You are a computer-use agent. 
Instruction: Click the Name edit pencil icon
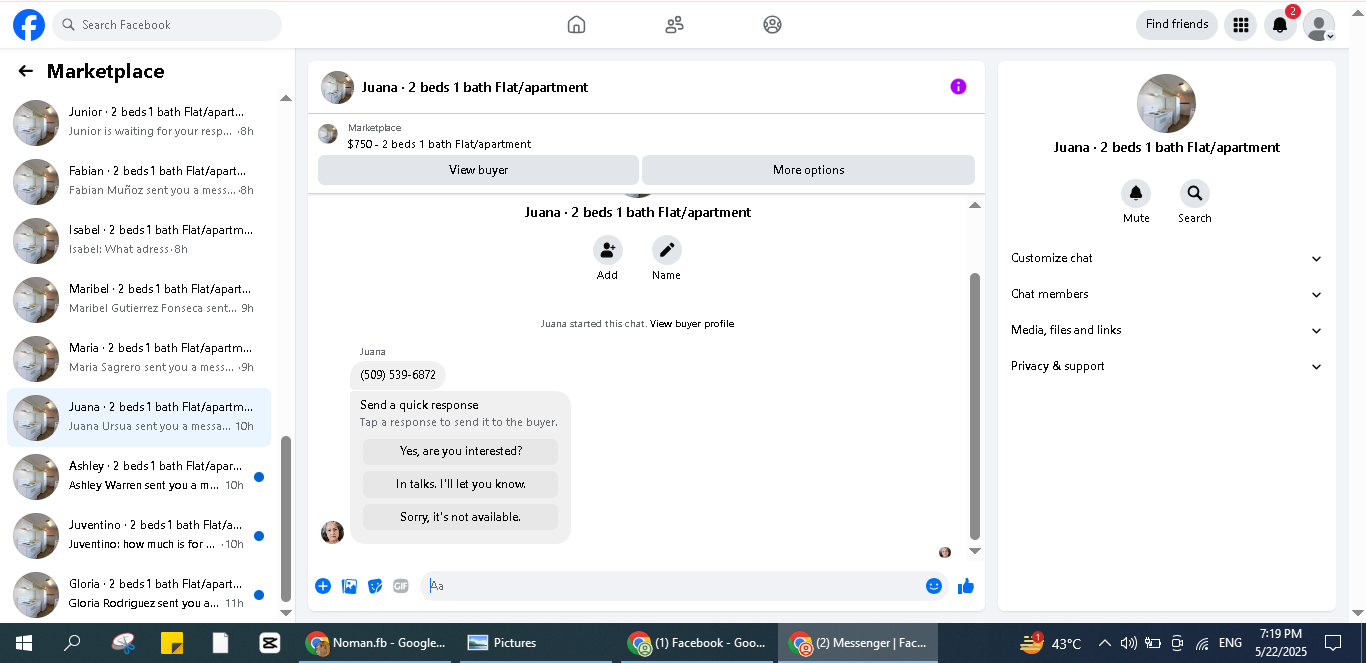(666, 250)
